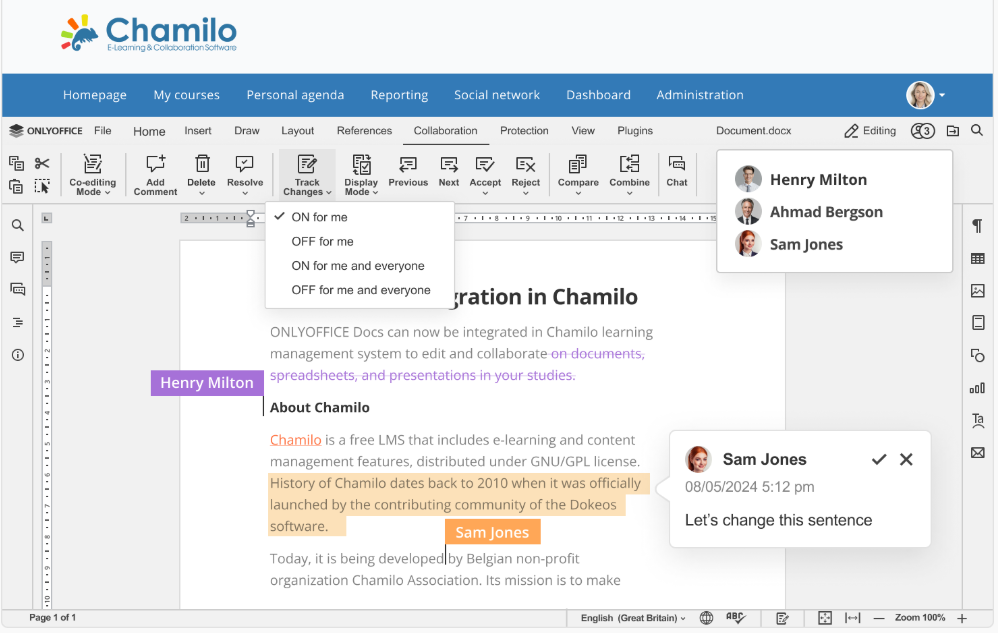This screenshot has width=998, height=633.
Task: Expand the Accept dropdown arrow
Action: pyautogui.click(x=485, y=193)
